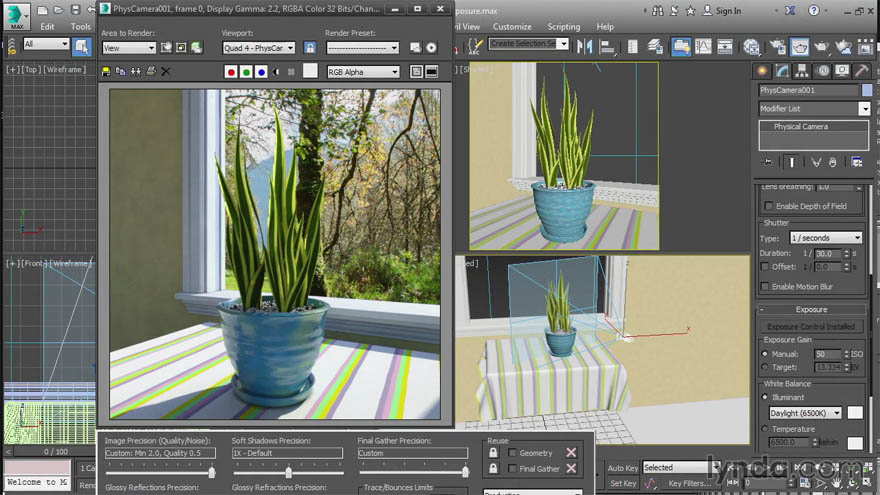Click the white color swatch in render toolbar
The width and height of the screenshot is (880, 495).
[x=310, y=71]
